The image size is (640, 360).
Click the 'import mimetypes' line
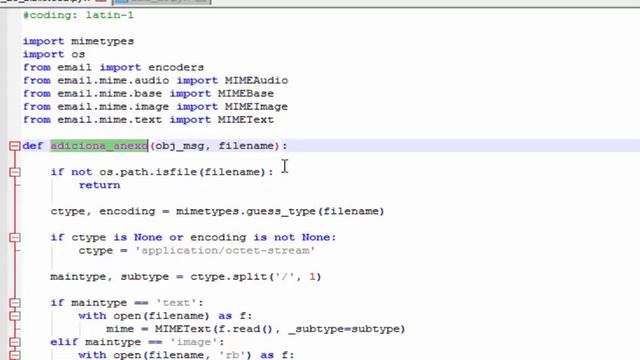point(78,41)
